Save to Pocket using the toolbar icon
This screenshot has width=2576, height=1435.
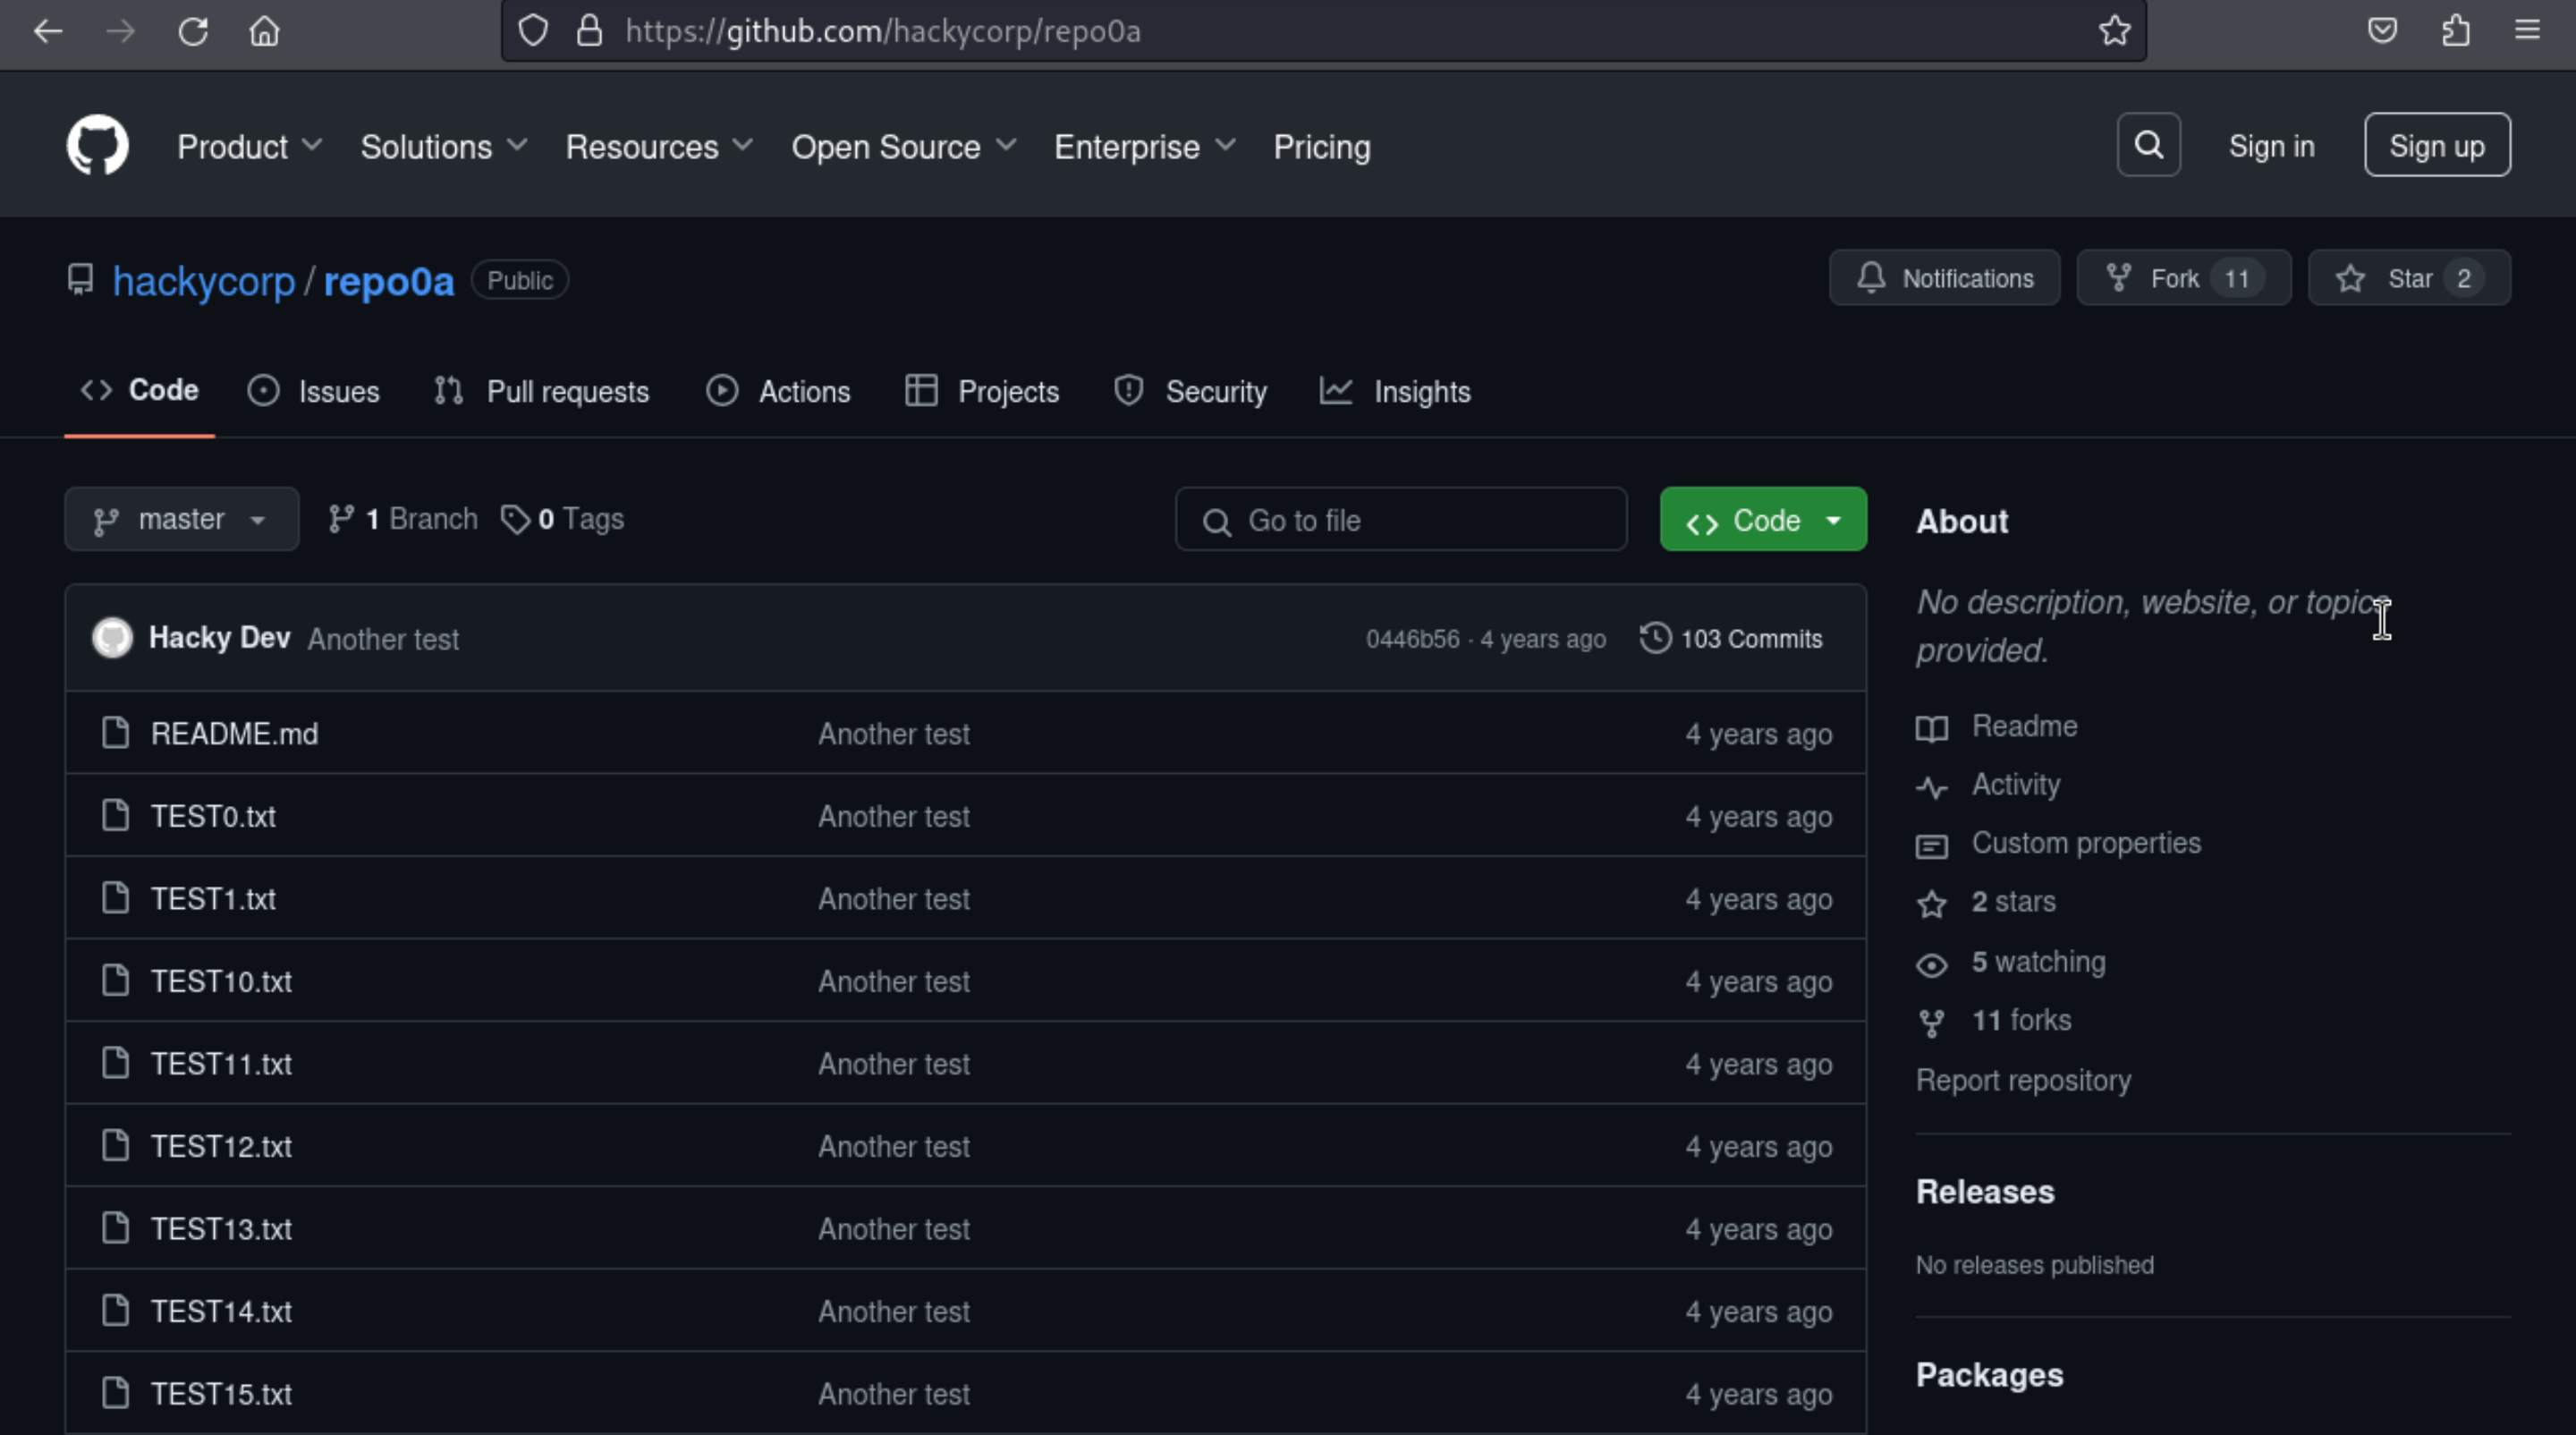pyautogui.click(x=2382, y=31)
